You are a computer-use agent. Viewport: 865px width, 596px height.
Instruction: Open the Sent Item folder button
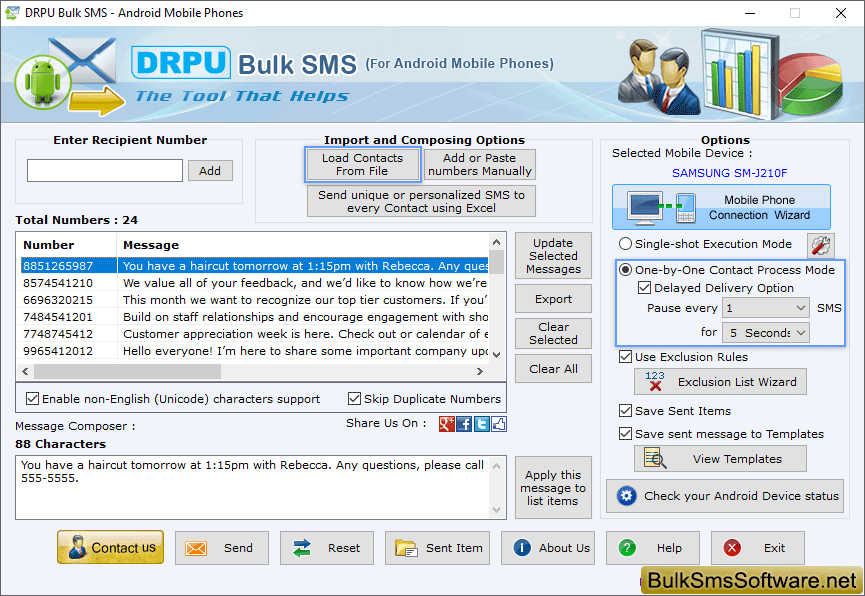coord(437,548)
